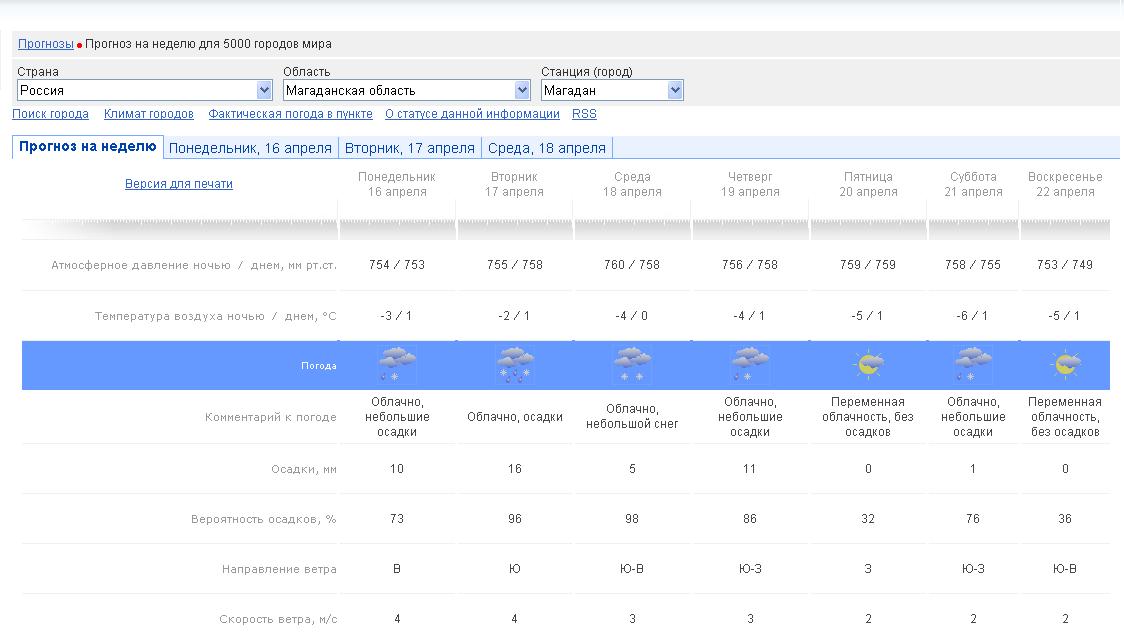Click the RSS feed link
Image resolution: width=1124 pixels, height=636 pixels.
584,114
